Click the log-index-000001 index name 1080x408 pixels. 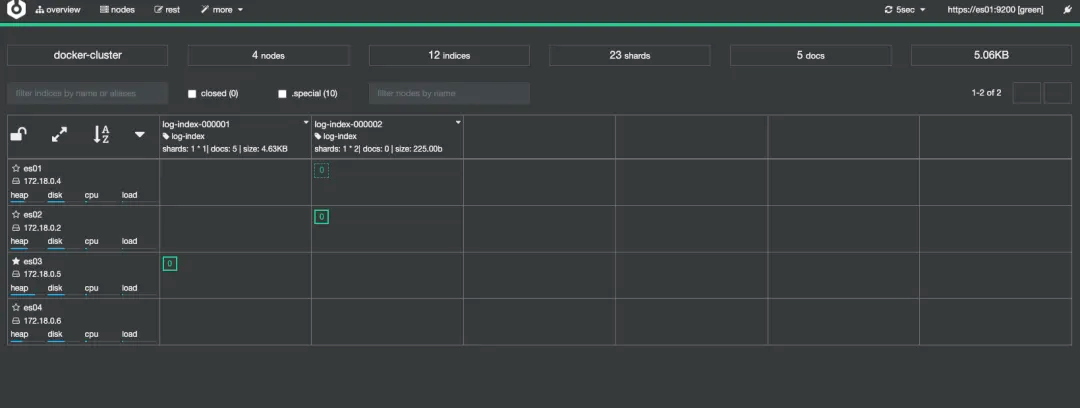[196, 125]
